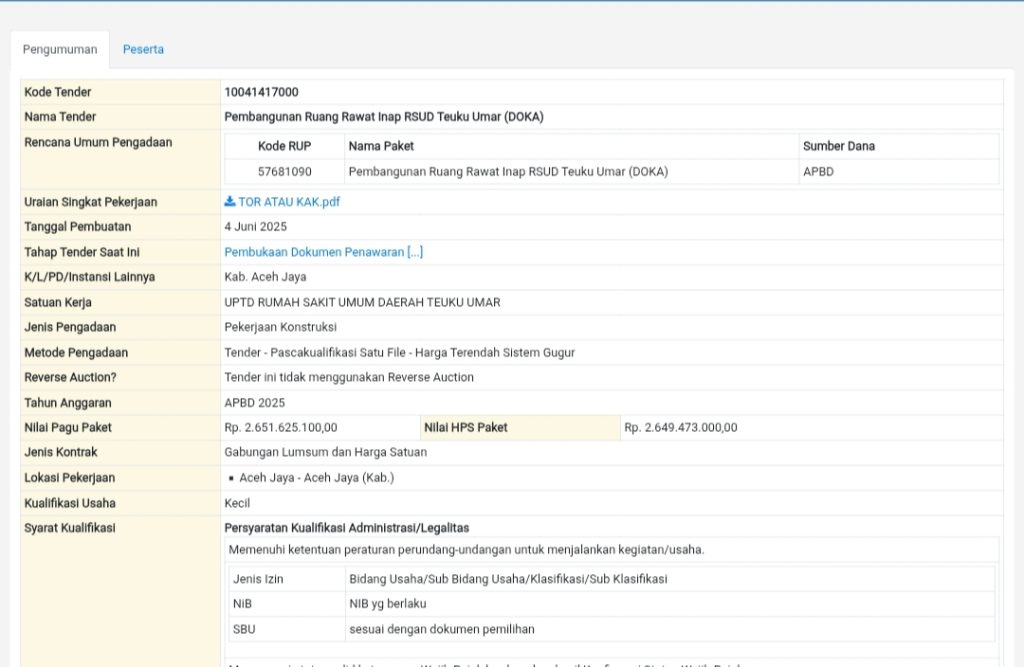
Task: Click the Uraian Singkat Pekerjaan label
Action: 91,202
